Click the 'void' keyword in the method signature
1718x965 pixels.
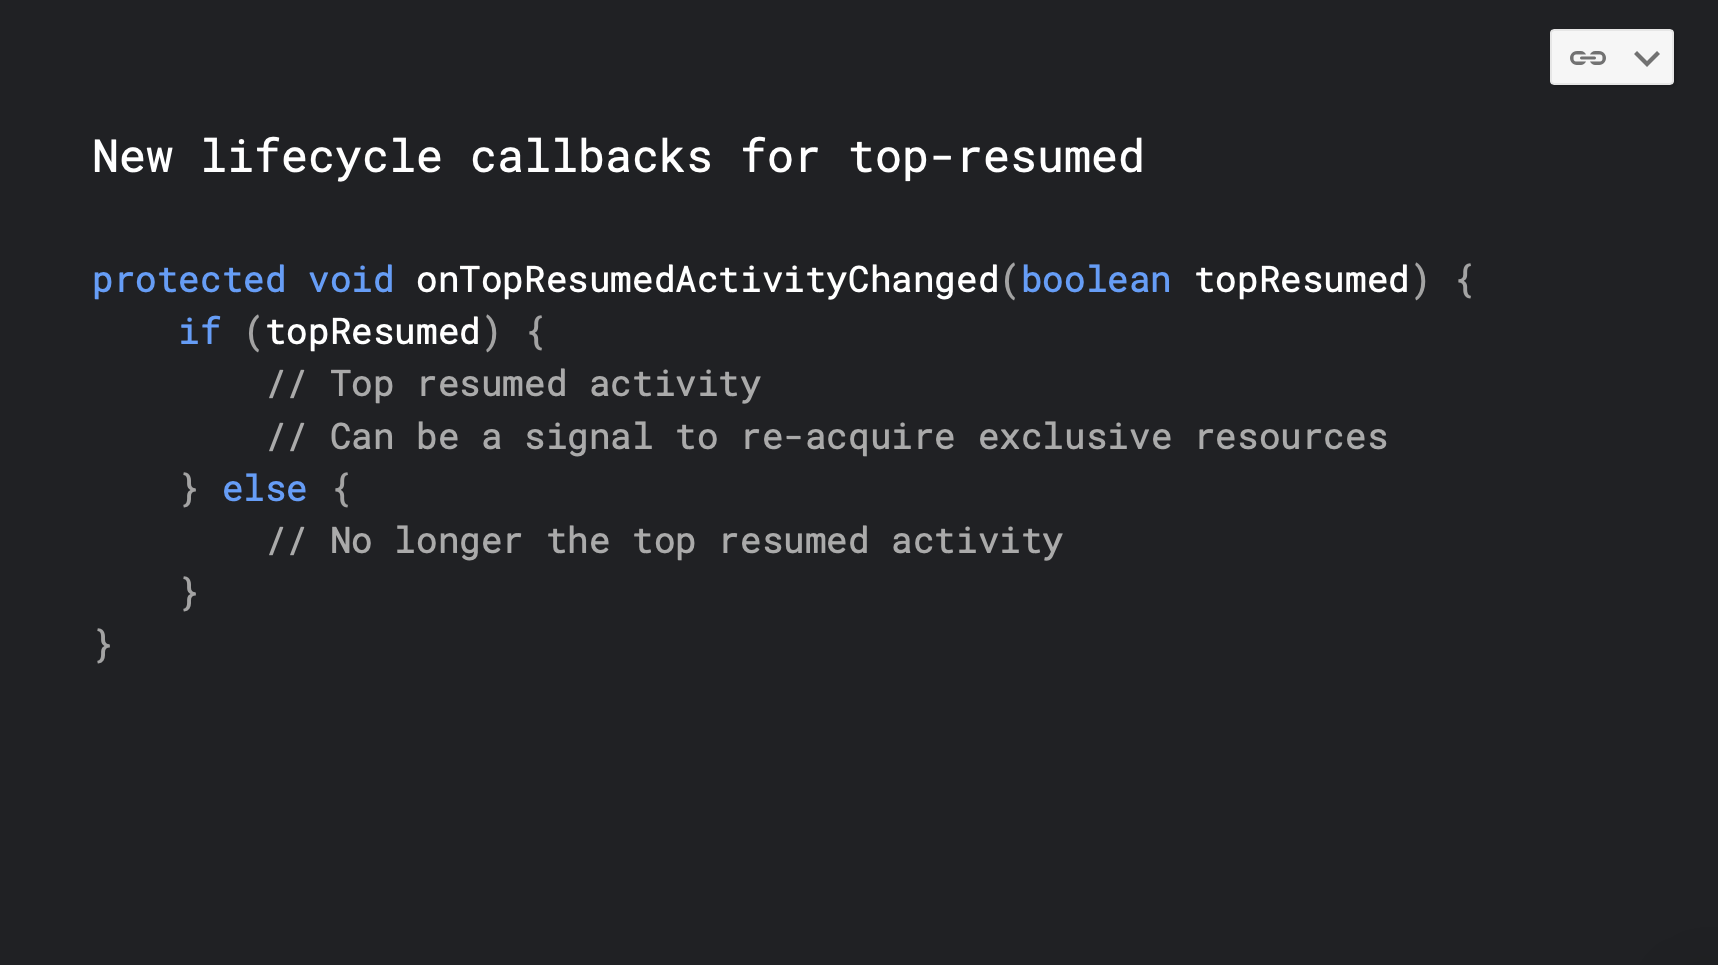click(351, 280)
